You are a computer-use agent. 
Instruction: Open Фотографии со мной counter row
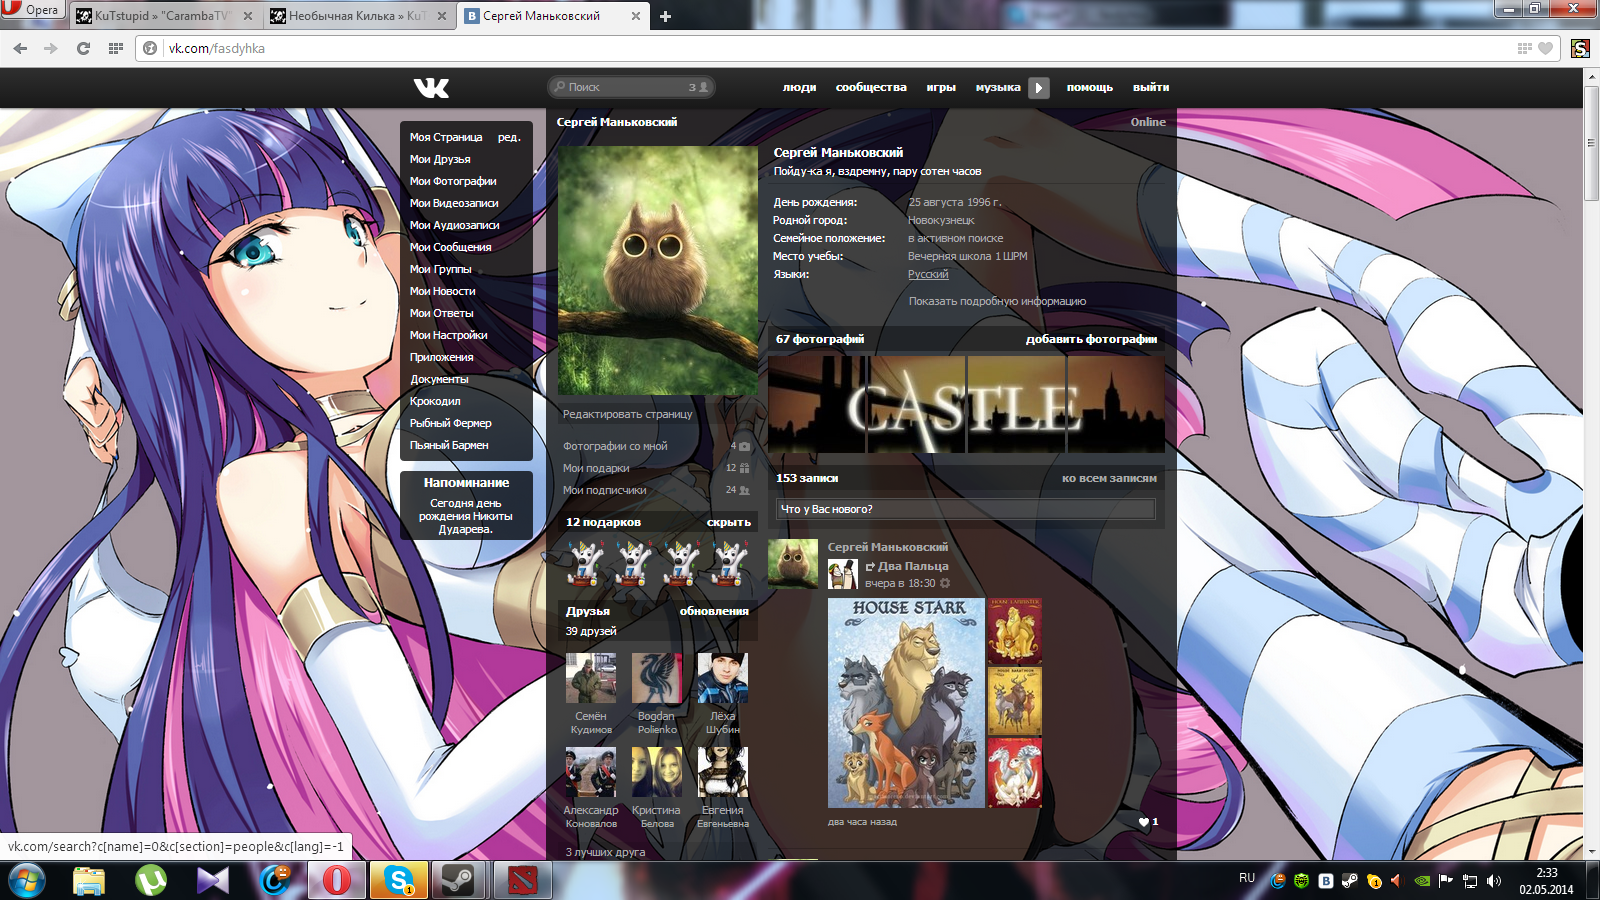[x=656, y=446]
